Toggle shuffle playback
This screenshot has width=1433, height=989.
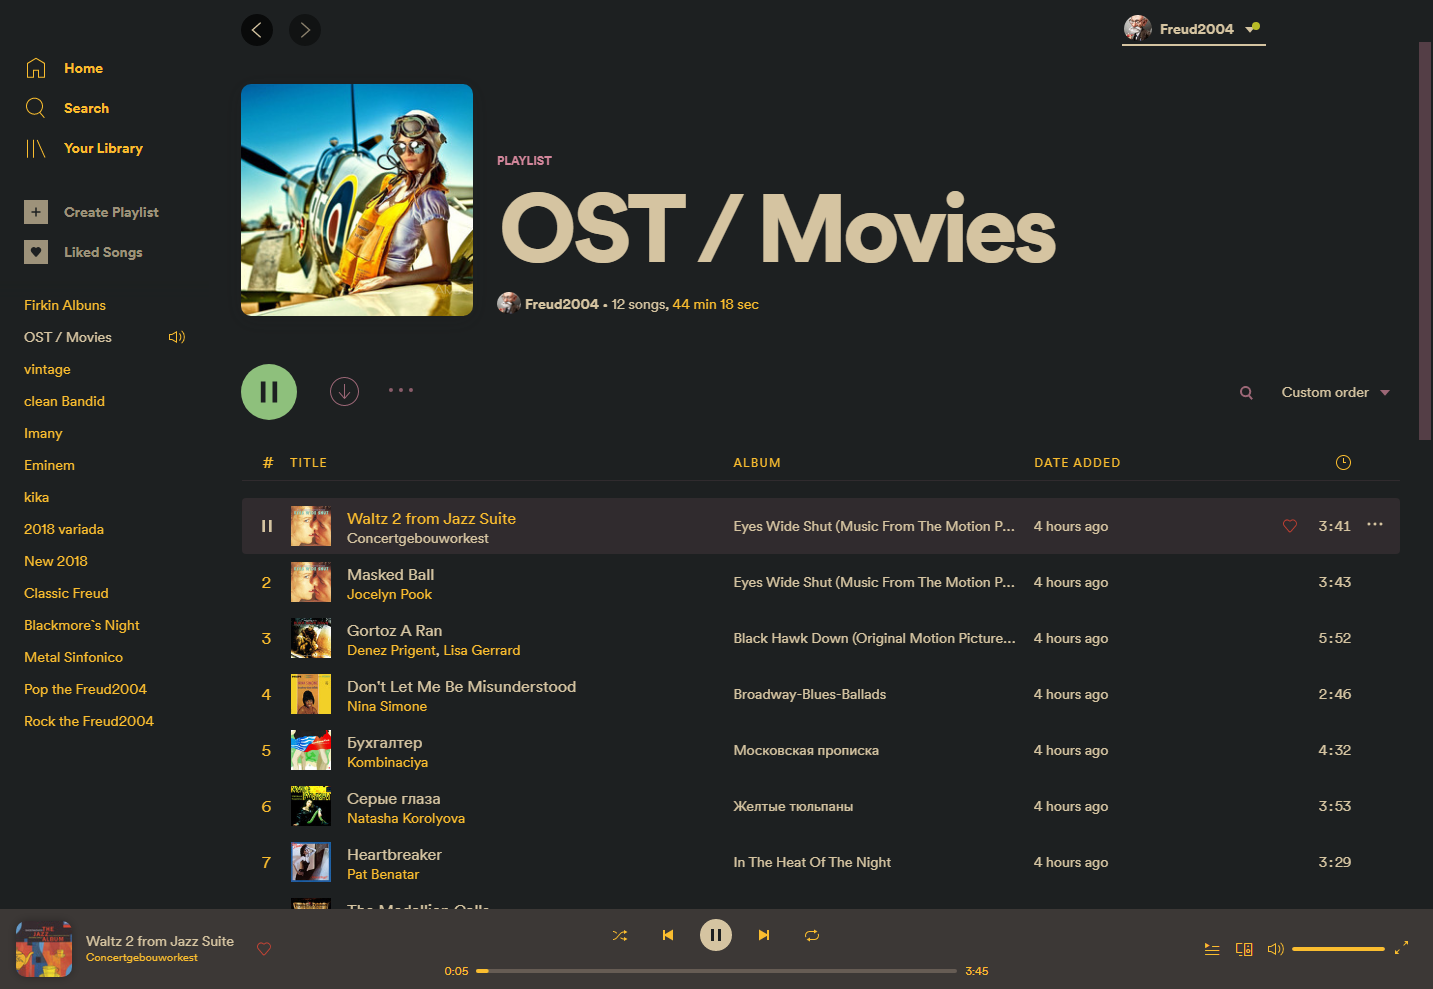click(620, 935)
